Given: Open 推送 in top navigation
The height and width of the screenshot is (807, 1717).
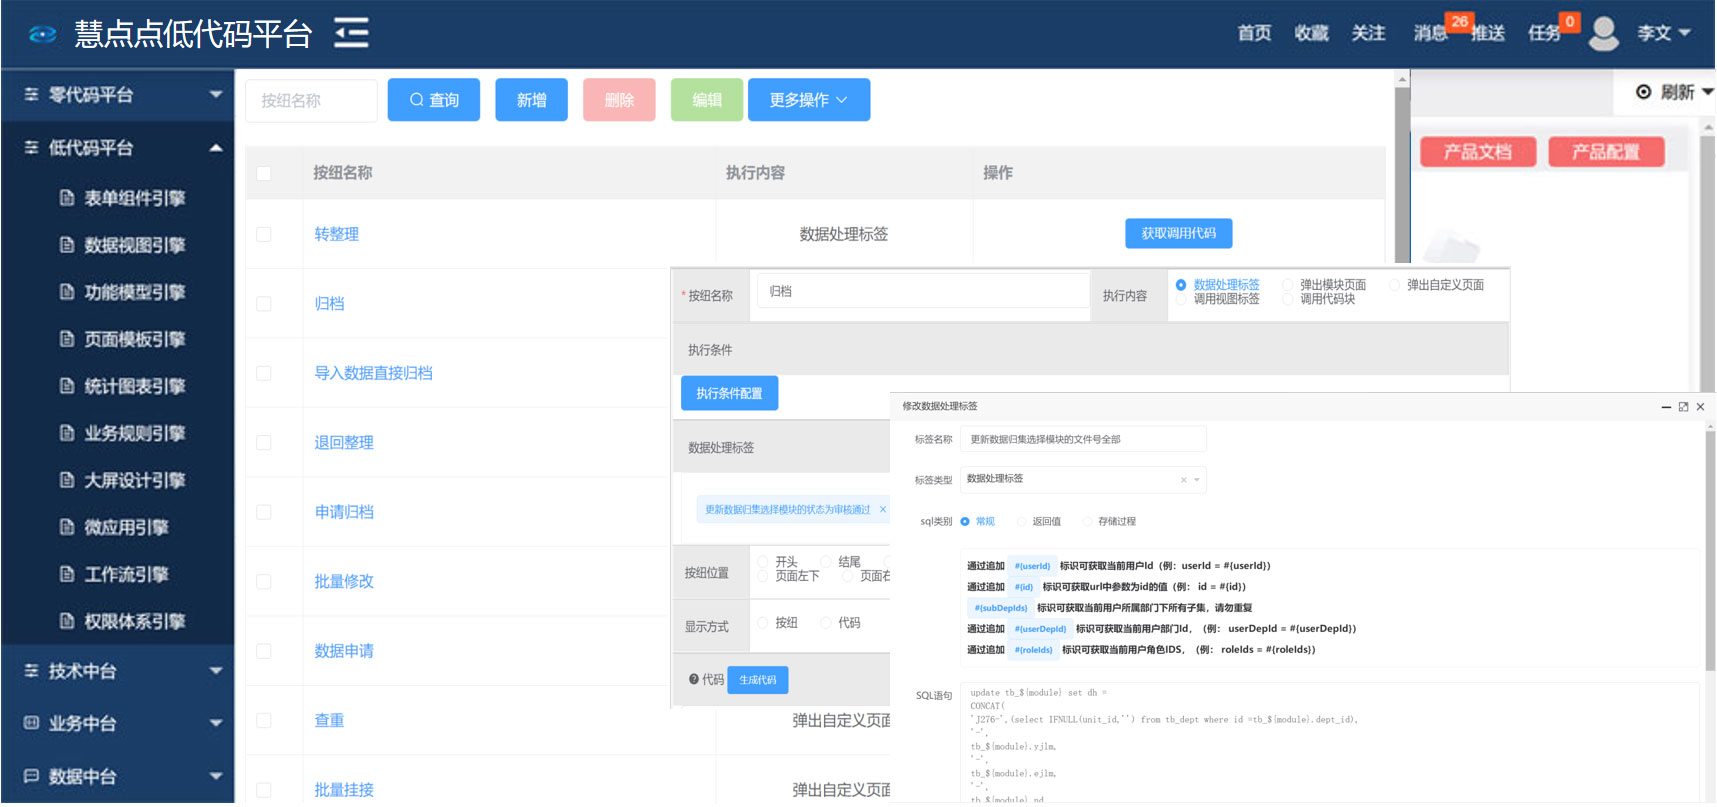Looking at the screenshot, I should point(1488,33).
